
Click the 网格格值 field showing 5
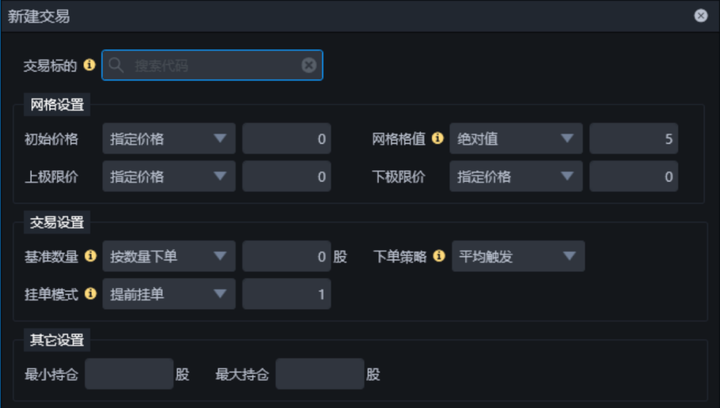[x=633, y=139]
